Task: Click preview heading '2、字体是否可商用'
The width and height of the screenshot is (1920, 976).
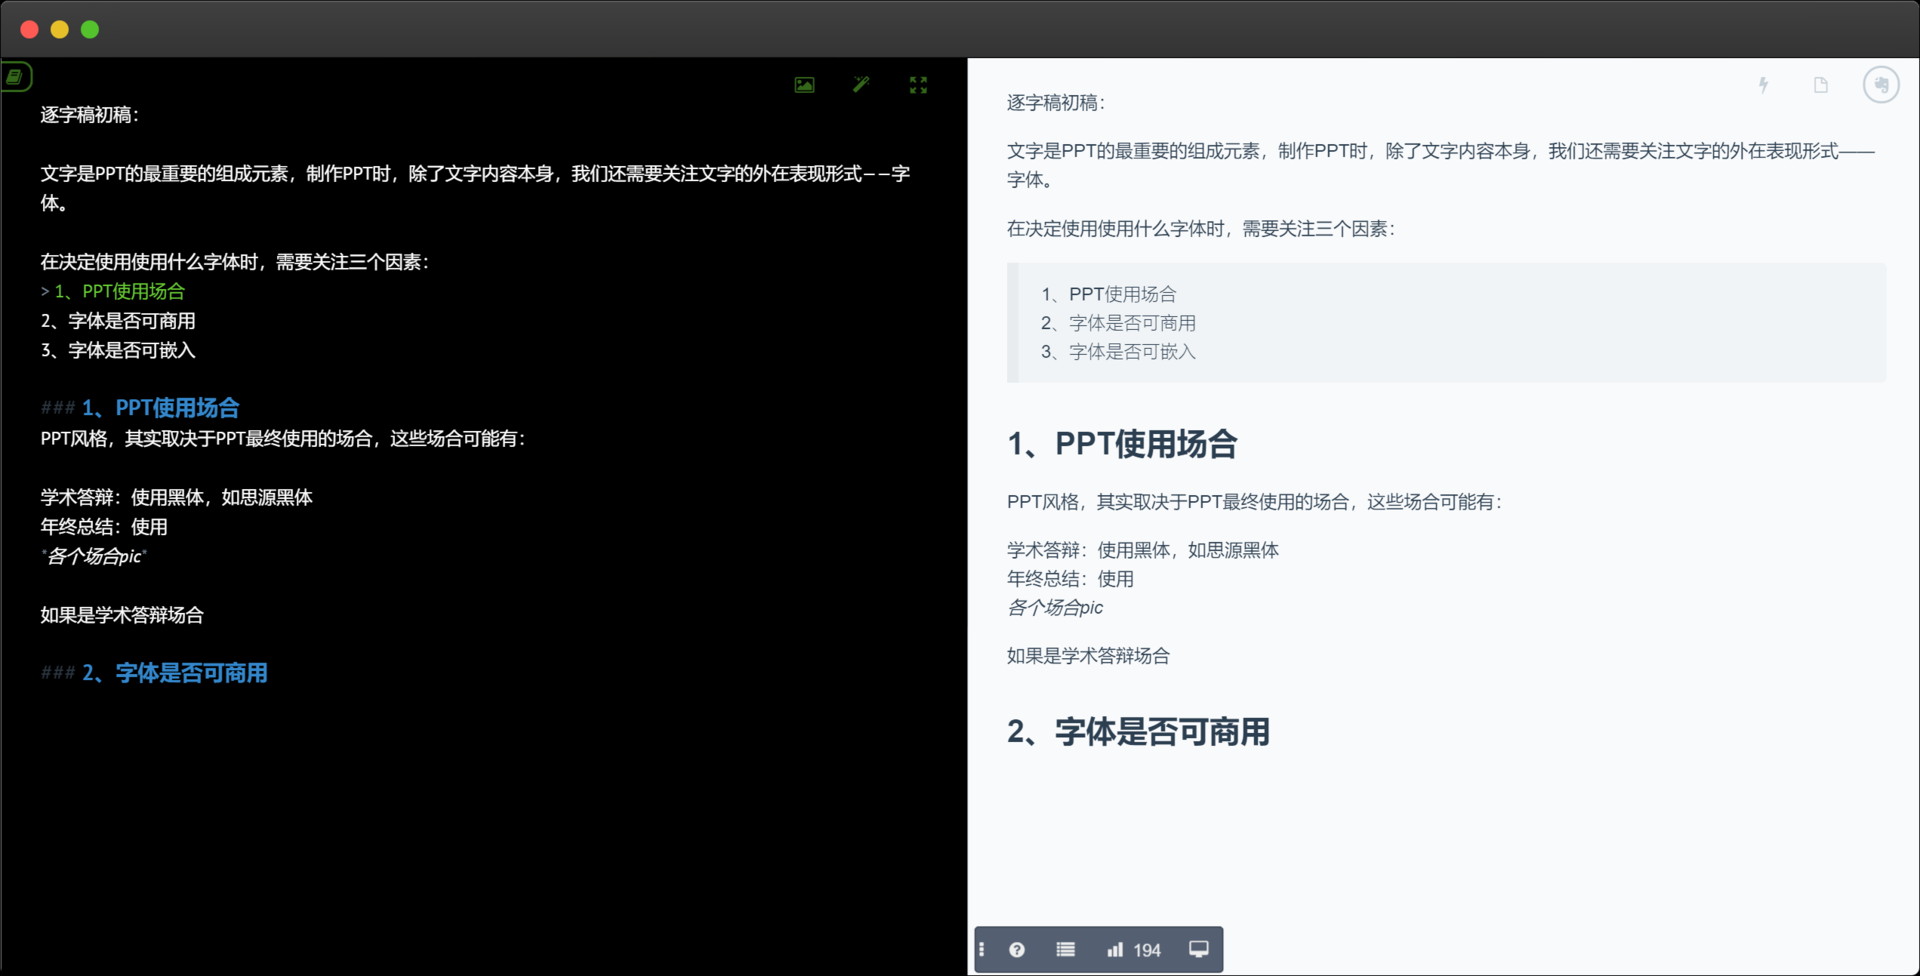Action: point(1138,732)
